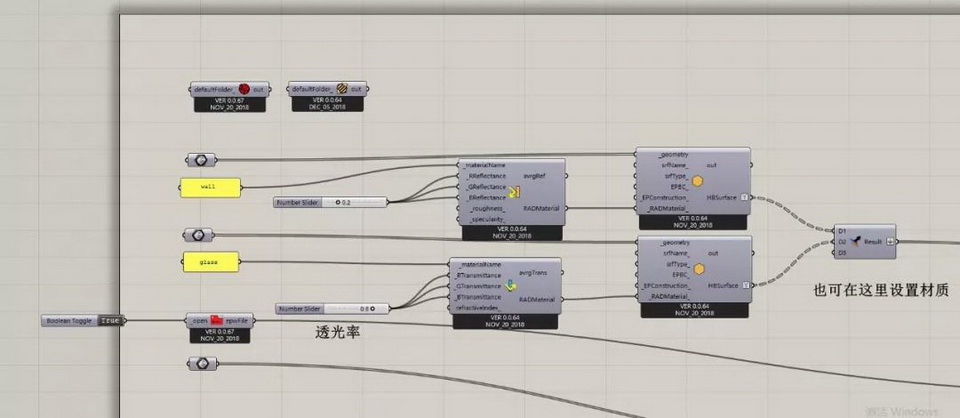Expand the Merge Result output arrow
960x418 pixels.
pyautogui.click(x=890, y=241)
